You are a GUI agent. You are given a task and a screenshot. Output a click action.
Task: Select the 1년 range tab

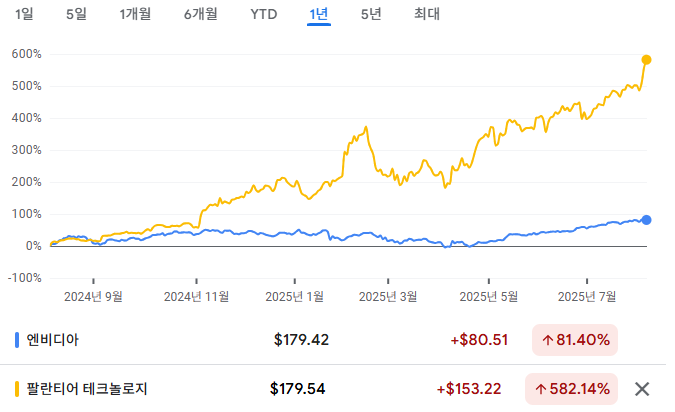coord(319,14)
